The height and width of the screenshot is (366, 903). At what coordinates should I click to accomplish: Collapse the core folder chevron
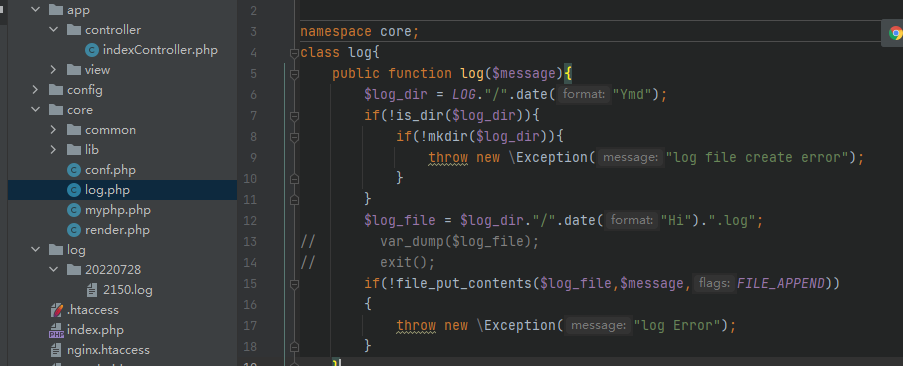[x=36, y=110]
